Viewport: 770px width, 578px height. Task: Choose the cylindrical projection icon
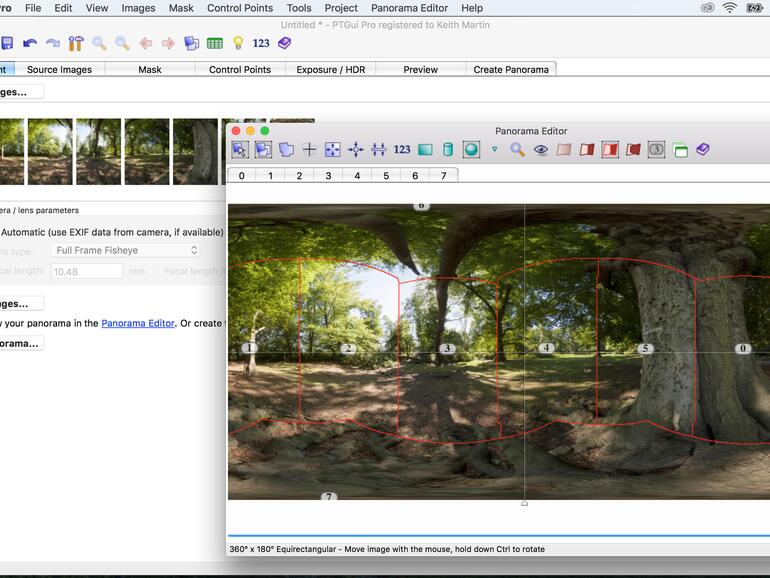tap(448, 150)
